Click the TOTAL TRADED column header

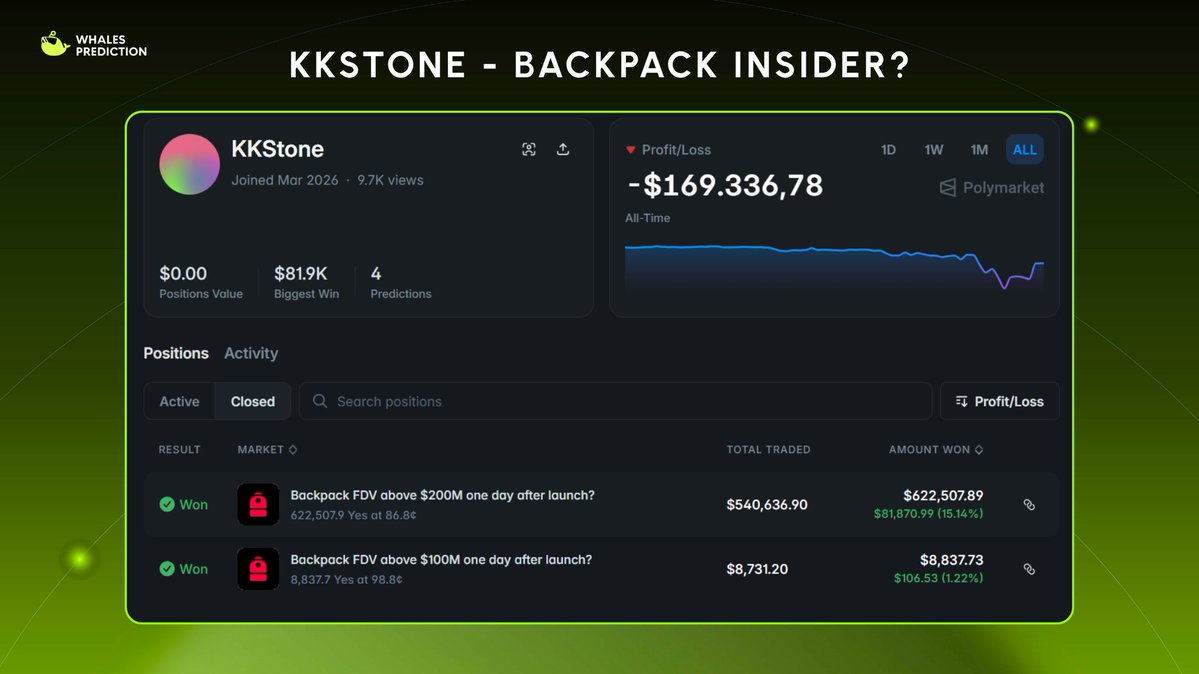tap(768, 450)
